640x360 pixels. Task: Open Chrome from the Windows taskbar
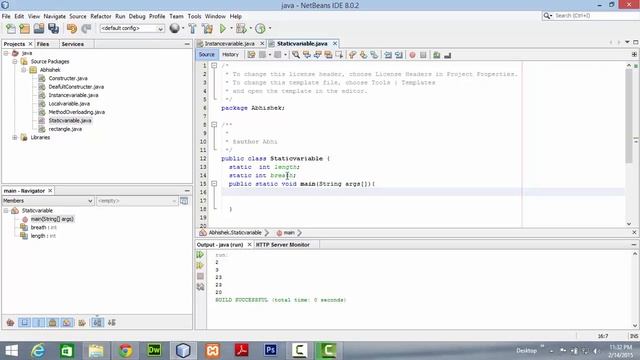tap(125, 351)
